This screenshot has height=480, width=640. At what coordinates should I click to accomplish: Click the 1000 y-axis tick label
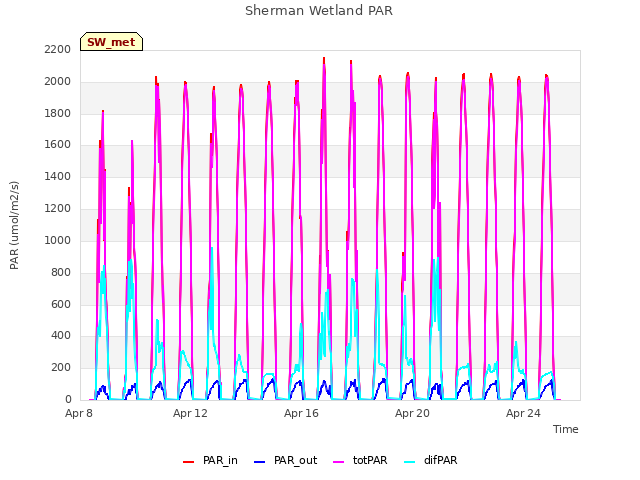click(58, 240)
